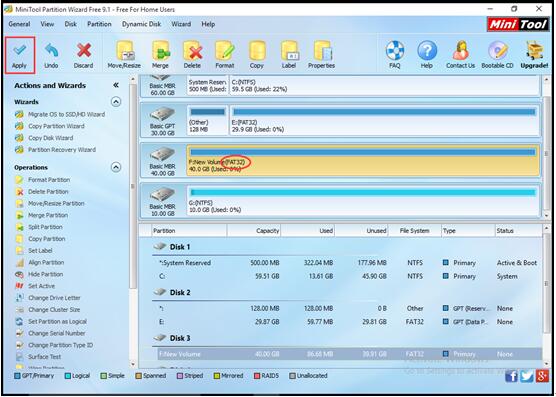556x397 pixels.
Task: Click the disk map vertical scrollbar down arrow
Action: click(x=546, y=215)
